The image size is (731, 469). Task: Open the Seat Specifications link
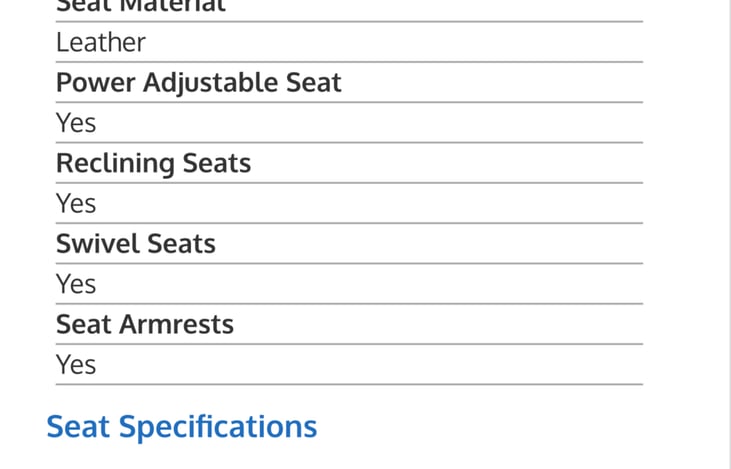coord(181,427)
